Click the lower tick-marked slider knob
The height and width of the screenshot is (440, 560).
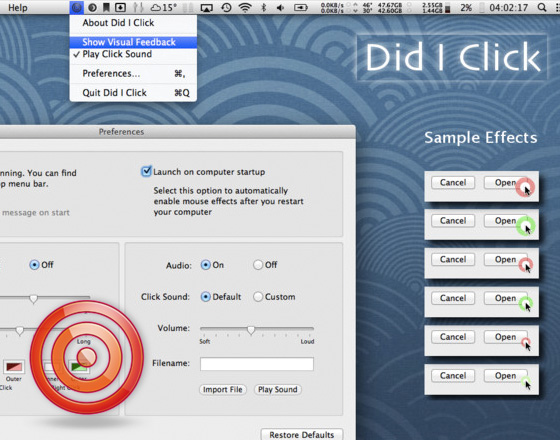pyautogui.click(x=20, y=331)
